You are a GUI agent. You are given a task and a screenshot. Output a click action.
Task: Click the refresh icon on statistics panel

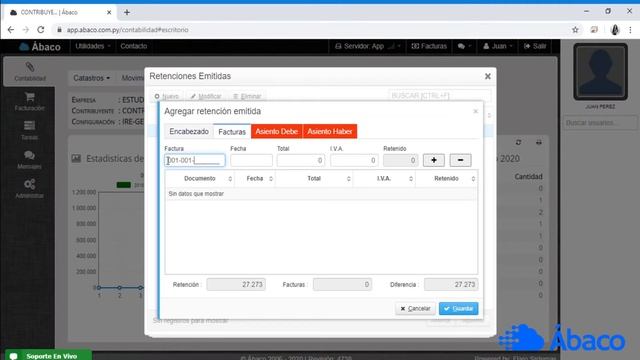[x=518, y=142]
